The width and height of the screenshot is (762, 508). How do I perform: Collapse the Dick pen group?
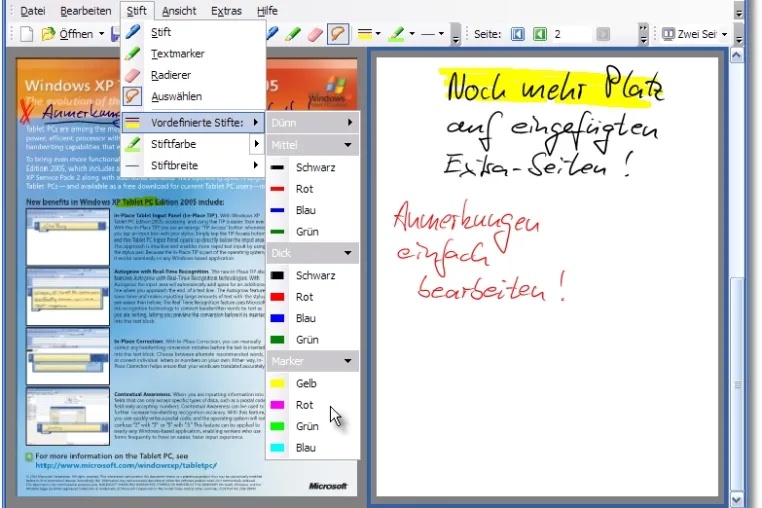(x=312, y=253)
